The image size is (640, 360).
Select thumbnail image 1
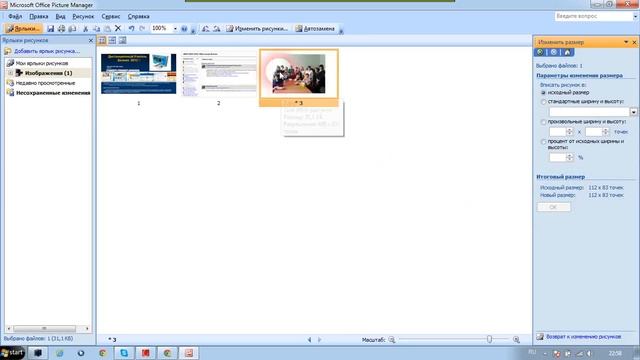click(x=139, y=73)
